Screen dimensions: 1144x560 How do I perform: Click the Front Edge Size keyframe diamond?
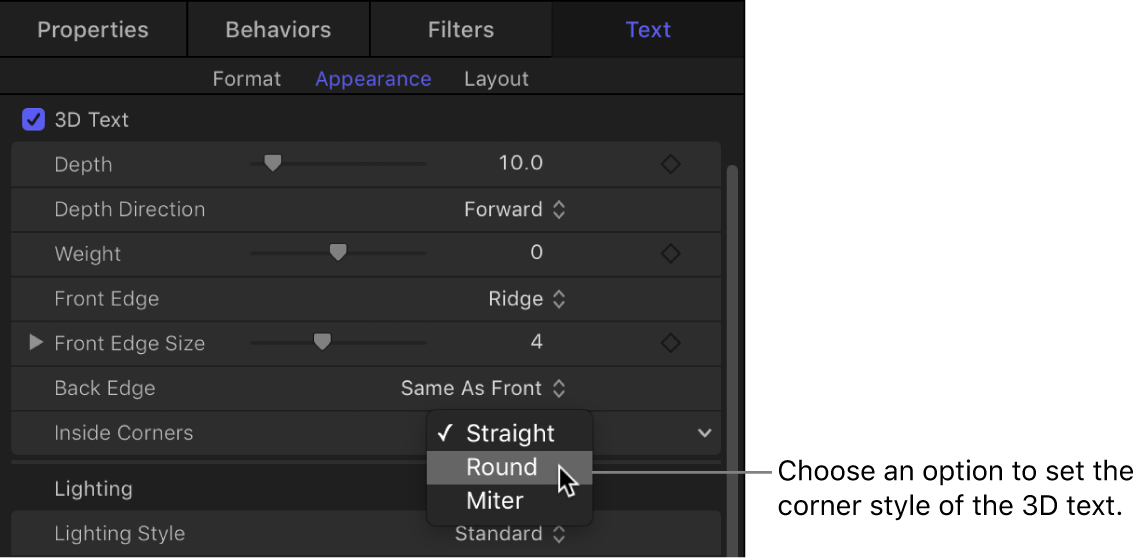pyautogui.click(x=671, y=343)
